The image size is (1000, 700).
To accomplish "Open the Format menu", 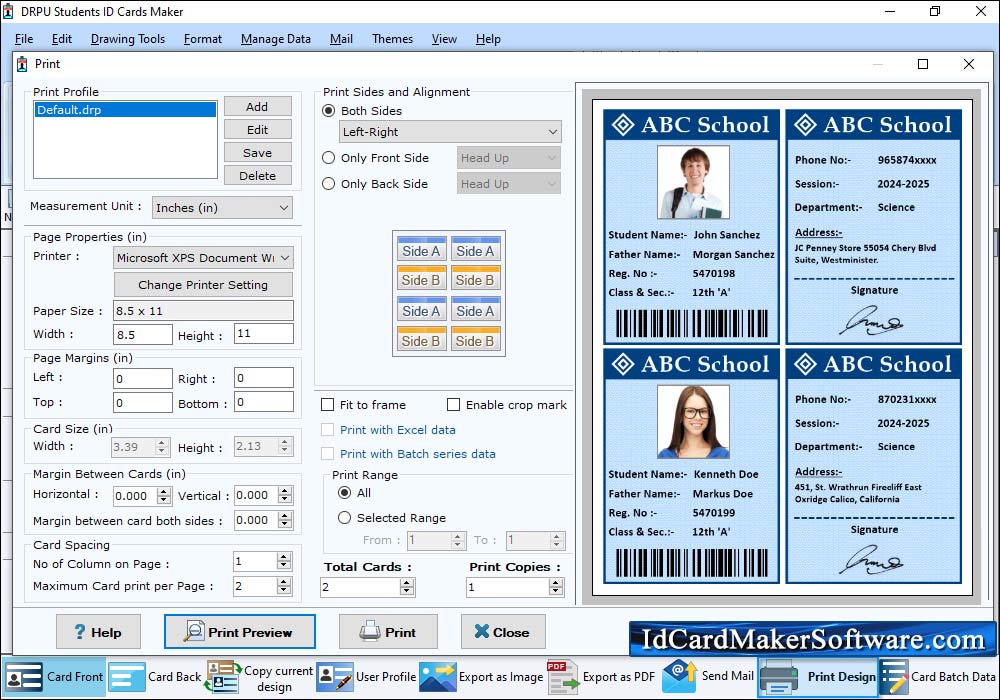I will (x=203, y=39).
